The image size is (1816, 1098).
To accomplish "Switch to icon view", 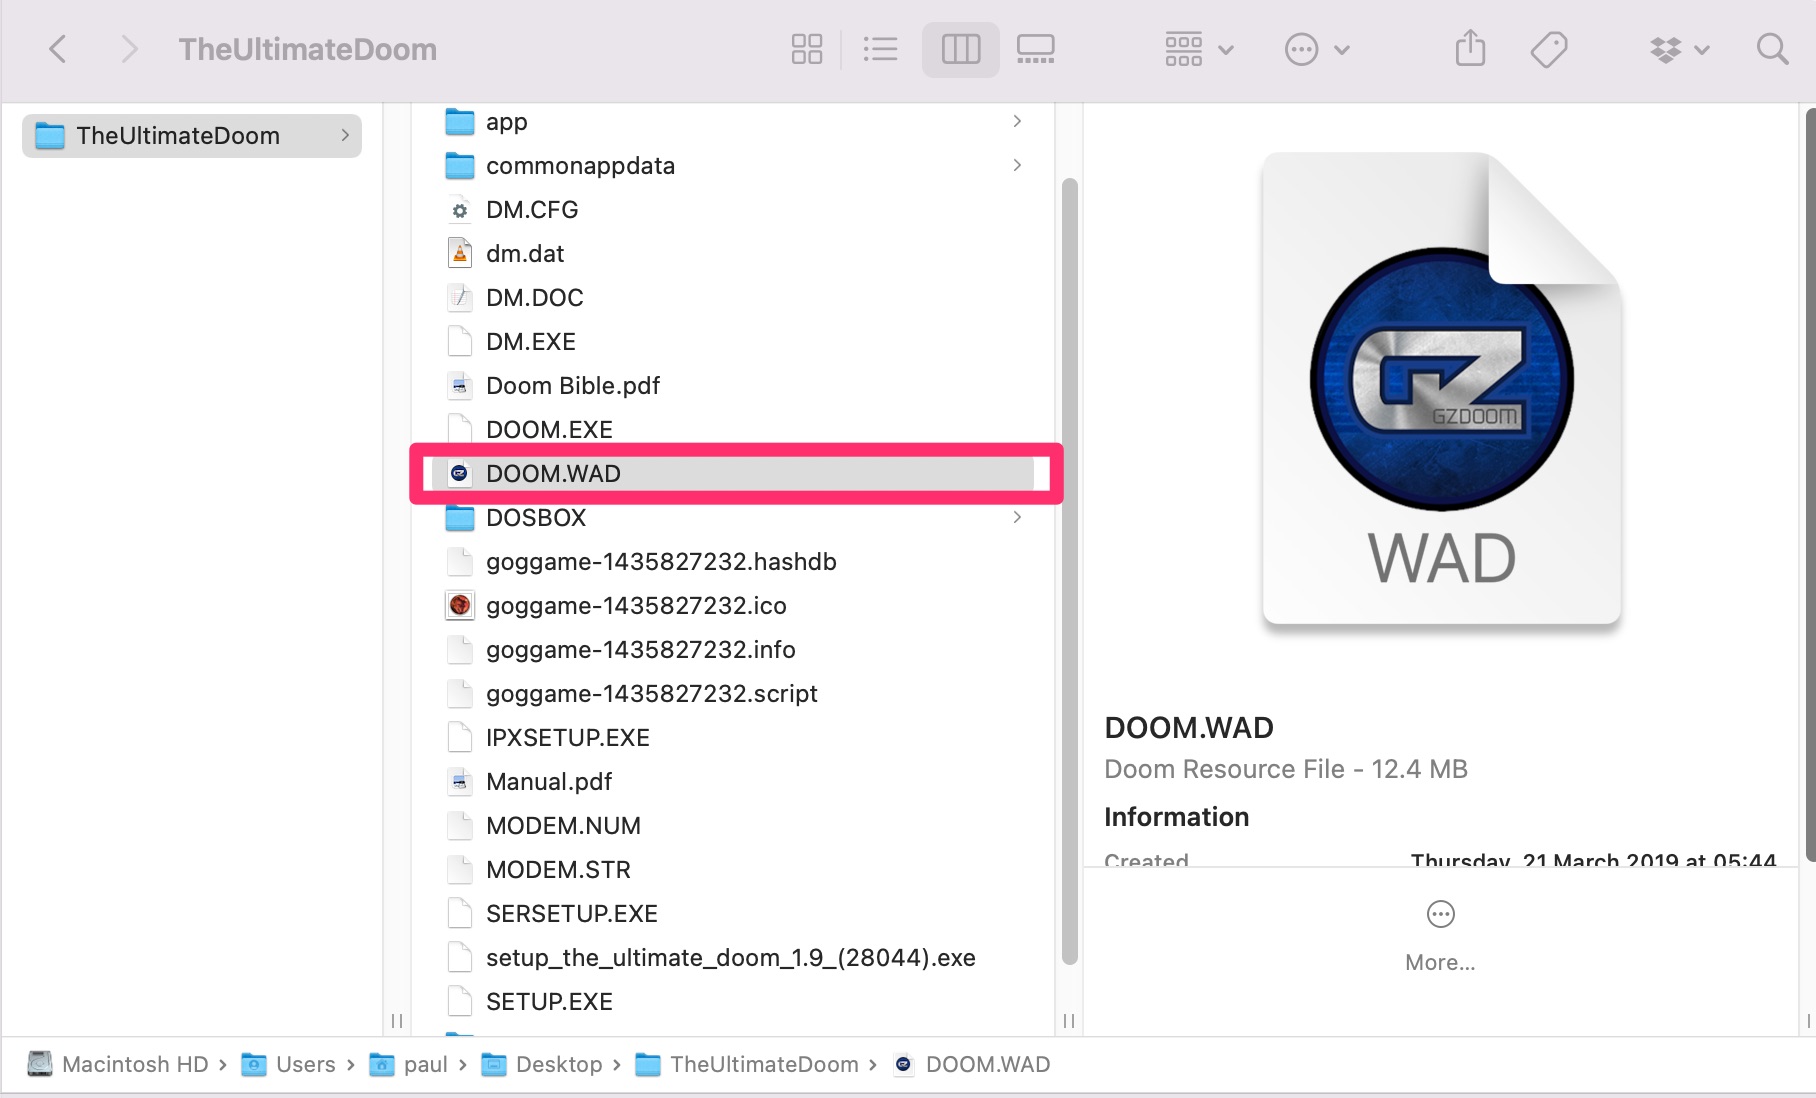I will [x=806, y=49].
